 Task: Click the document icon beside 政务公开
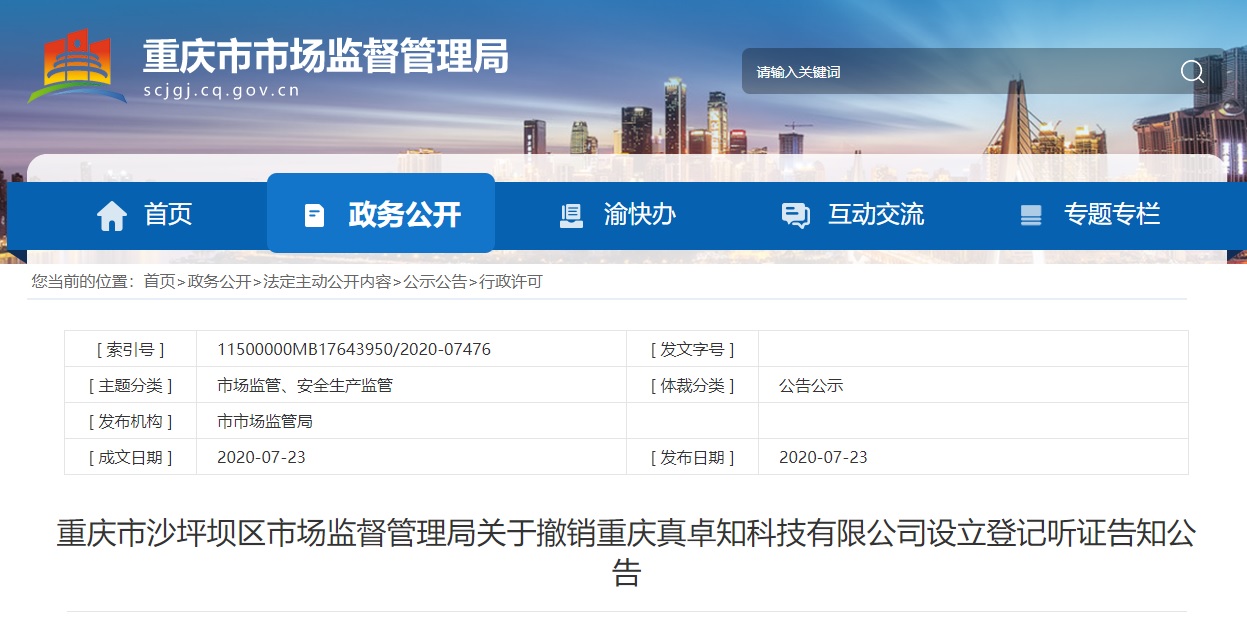[314, 215]
